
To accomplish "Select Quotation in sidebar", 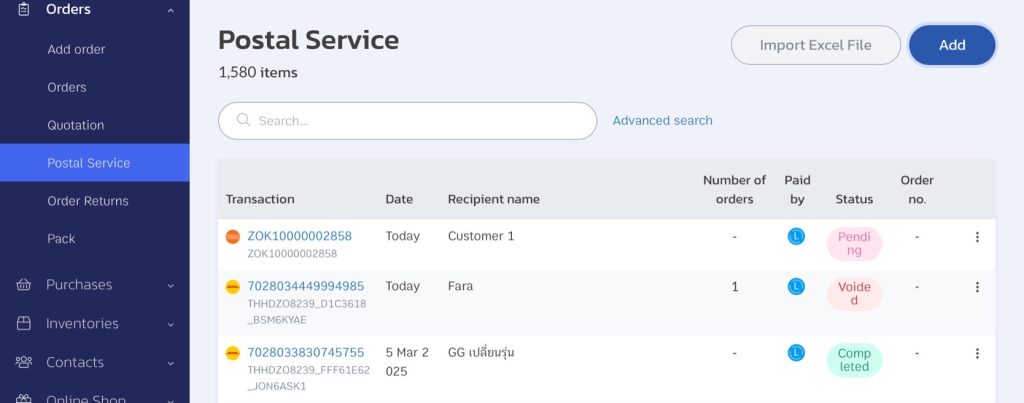I will coord(76,125).
